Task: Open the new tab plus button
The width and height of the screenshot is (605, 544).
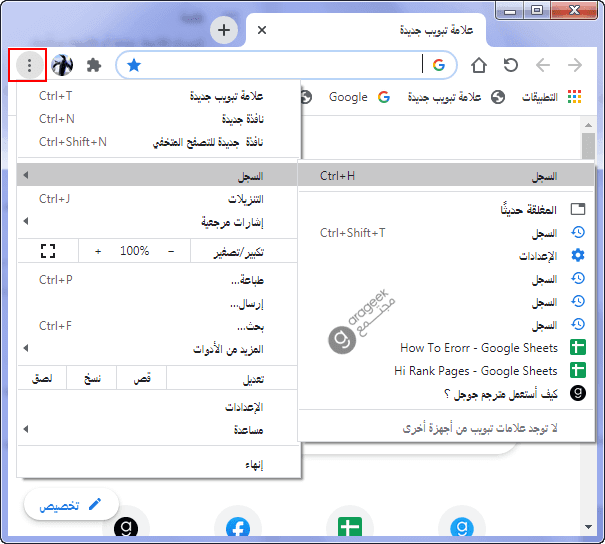Action: pos(224,30)
